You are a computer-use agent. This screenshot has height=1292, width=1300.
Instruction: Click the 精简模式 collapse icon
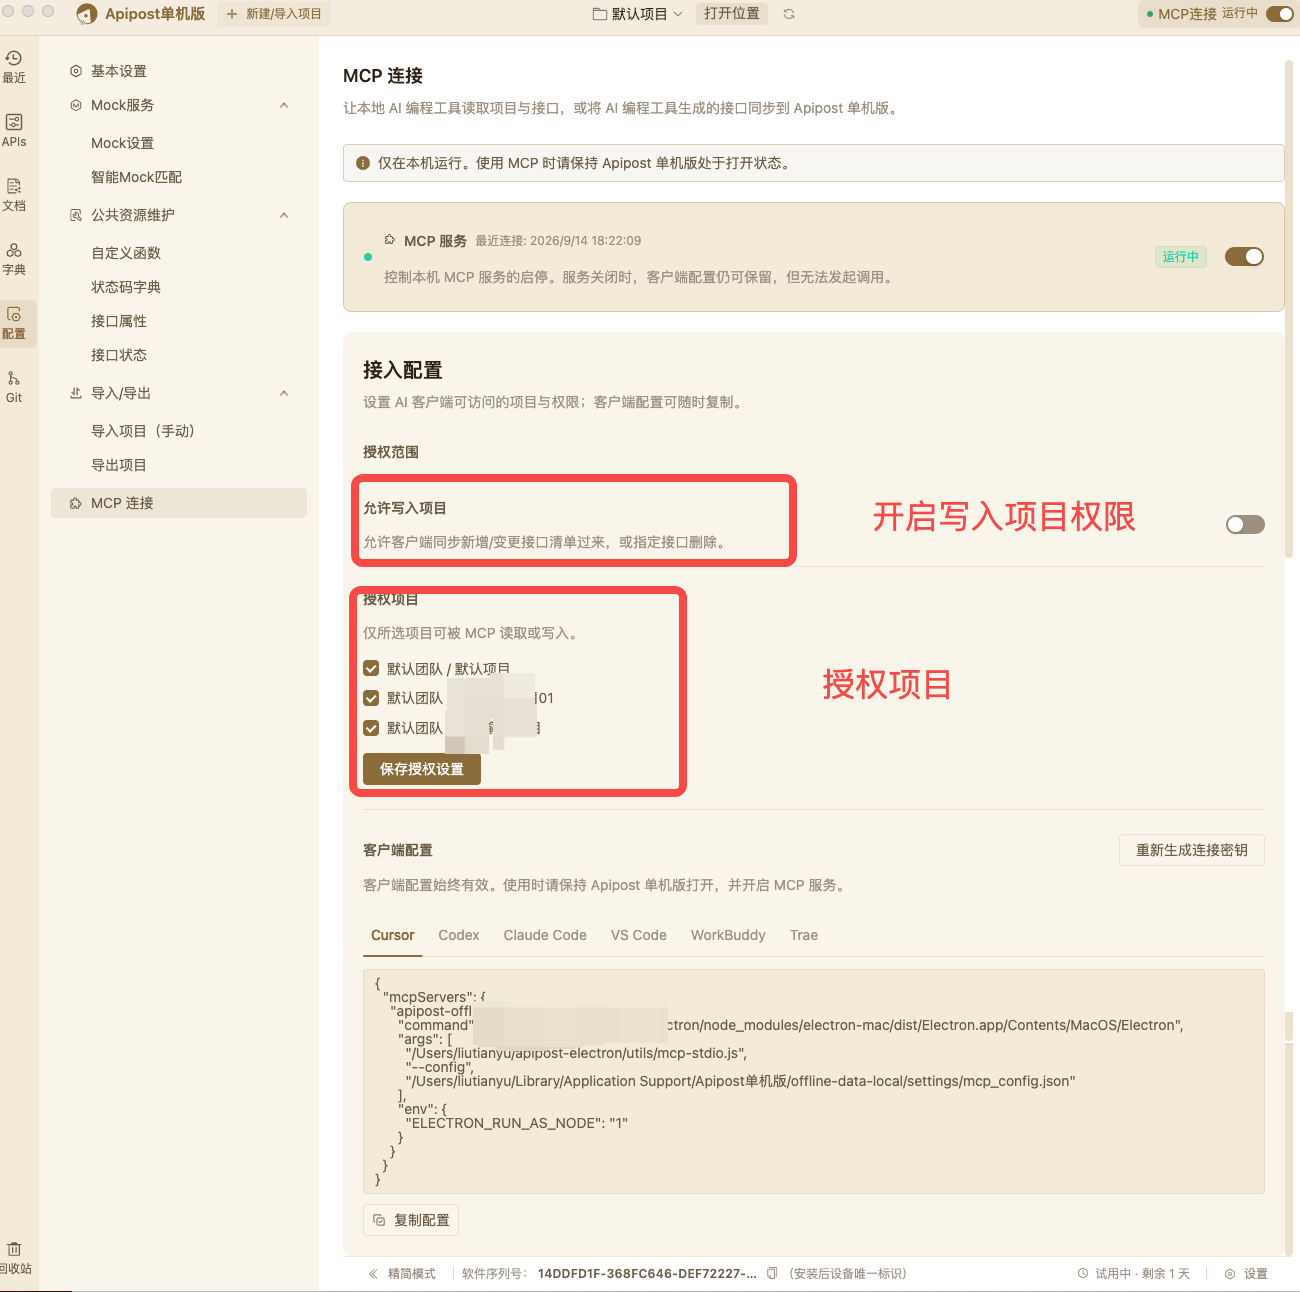pyautogui.click(x=373, y=1273)
